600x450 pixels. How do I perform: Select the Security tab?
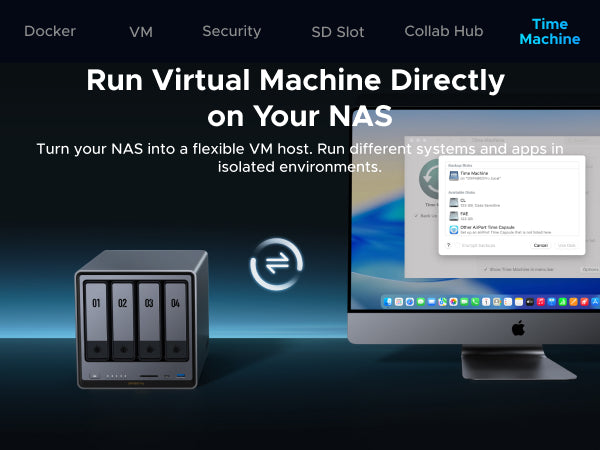pos(231,31)
